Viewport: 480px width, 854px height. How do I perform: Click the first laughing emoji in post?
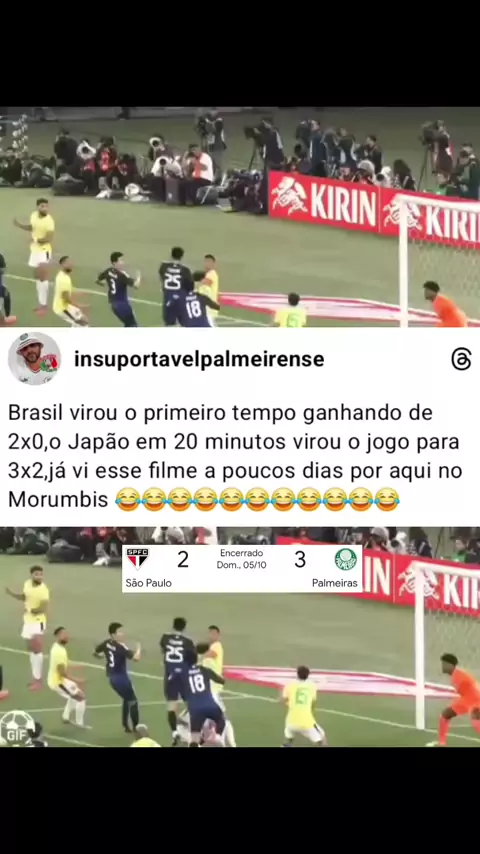(x=127, y=499)
